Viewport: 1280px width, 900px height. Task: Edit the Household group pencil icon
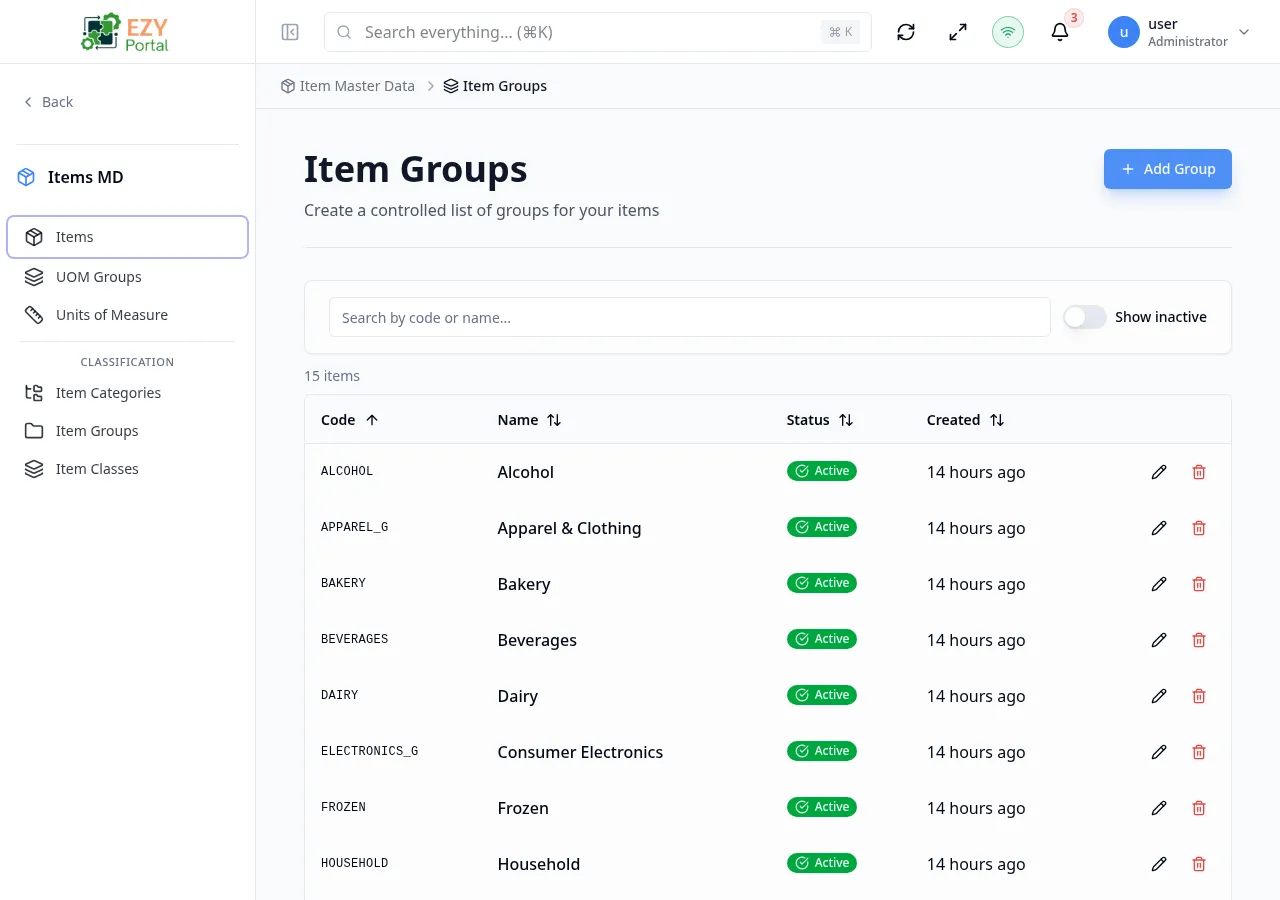pos(1159,864)
